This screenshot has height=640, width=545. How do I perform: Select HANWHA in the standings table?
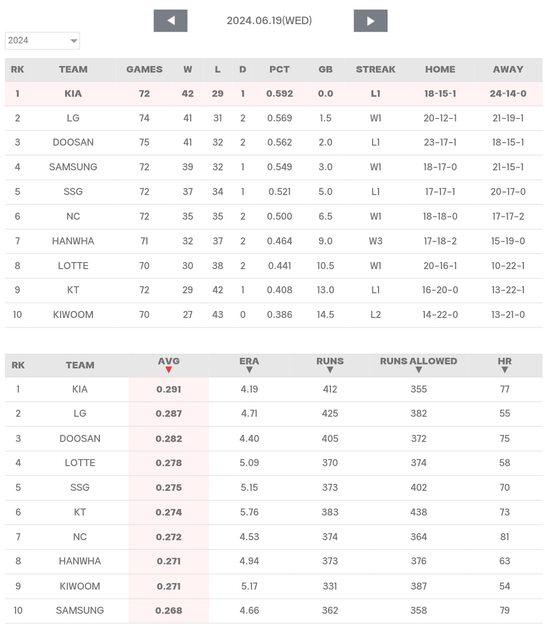(73, 241)
